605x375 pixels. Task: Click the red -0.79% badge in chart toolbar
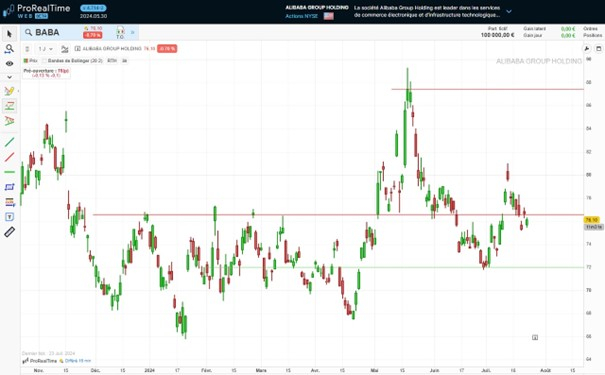coord(167,49)
